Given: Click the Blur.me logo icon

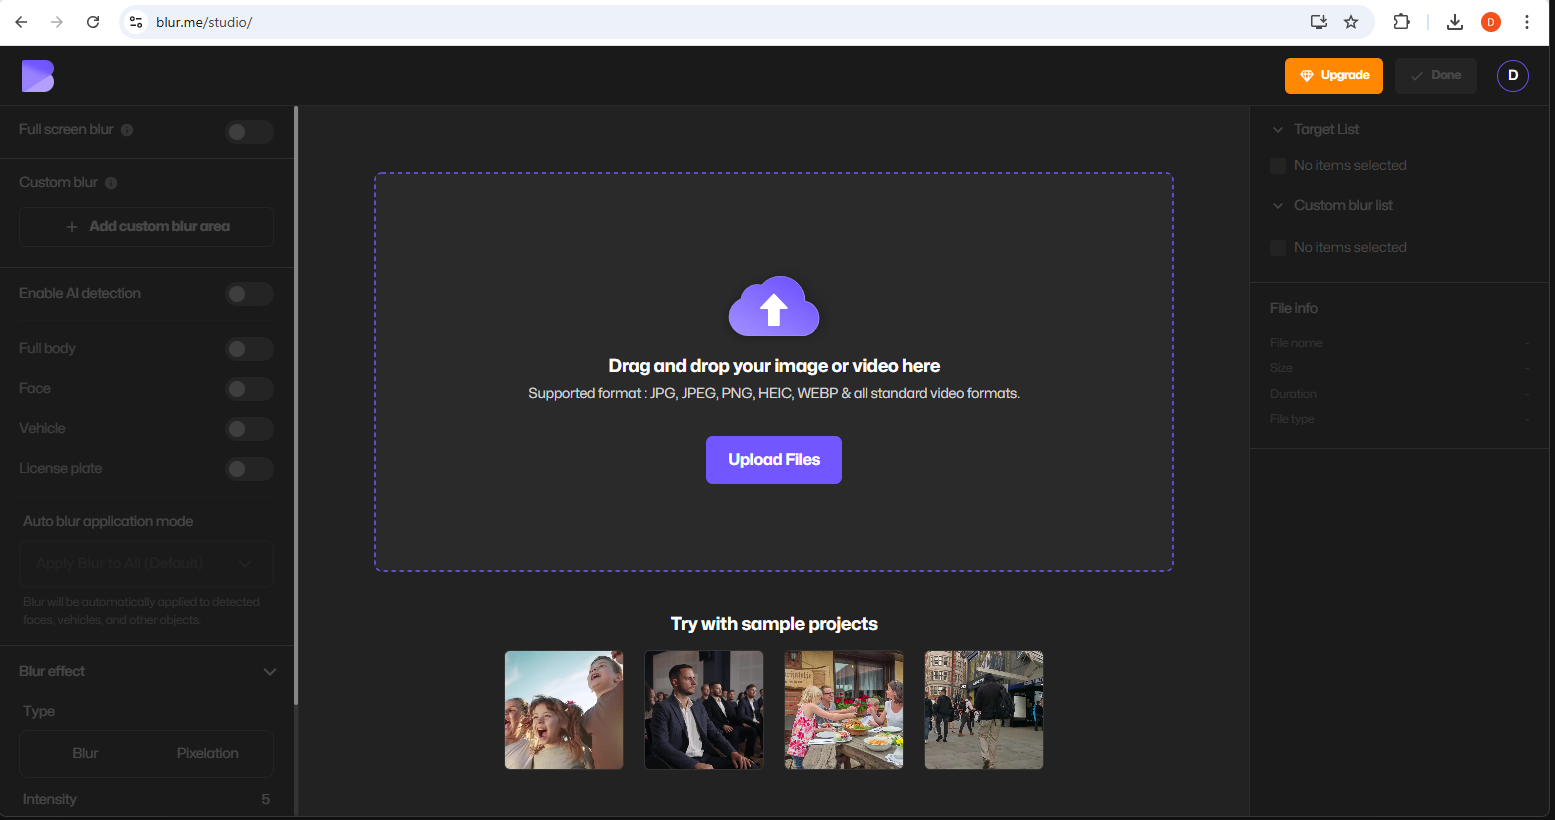Looking at the screenshot, I should pyautogui.click(x=38, y=76).
